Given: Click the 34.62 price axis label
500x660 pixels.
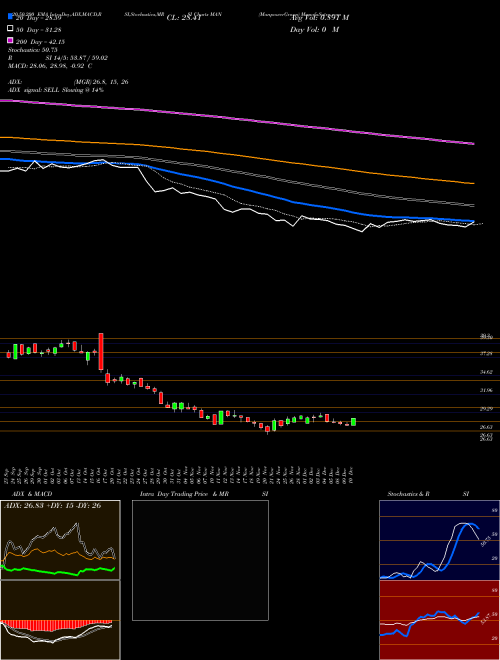Looking at the screenshot, I should click(487, 372).
